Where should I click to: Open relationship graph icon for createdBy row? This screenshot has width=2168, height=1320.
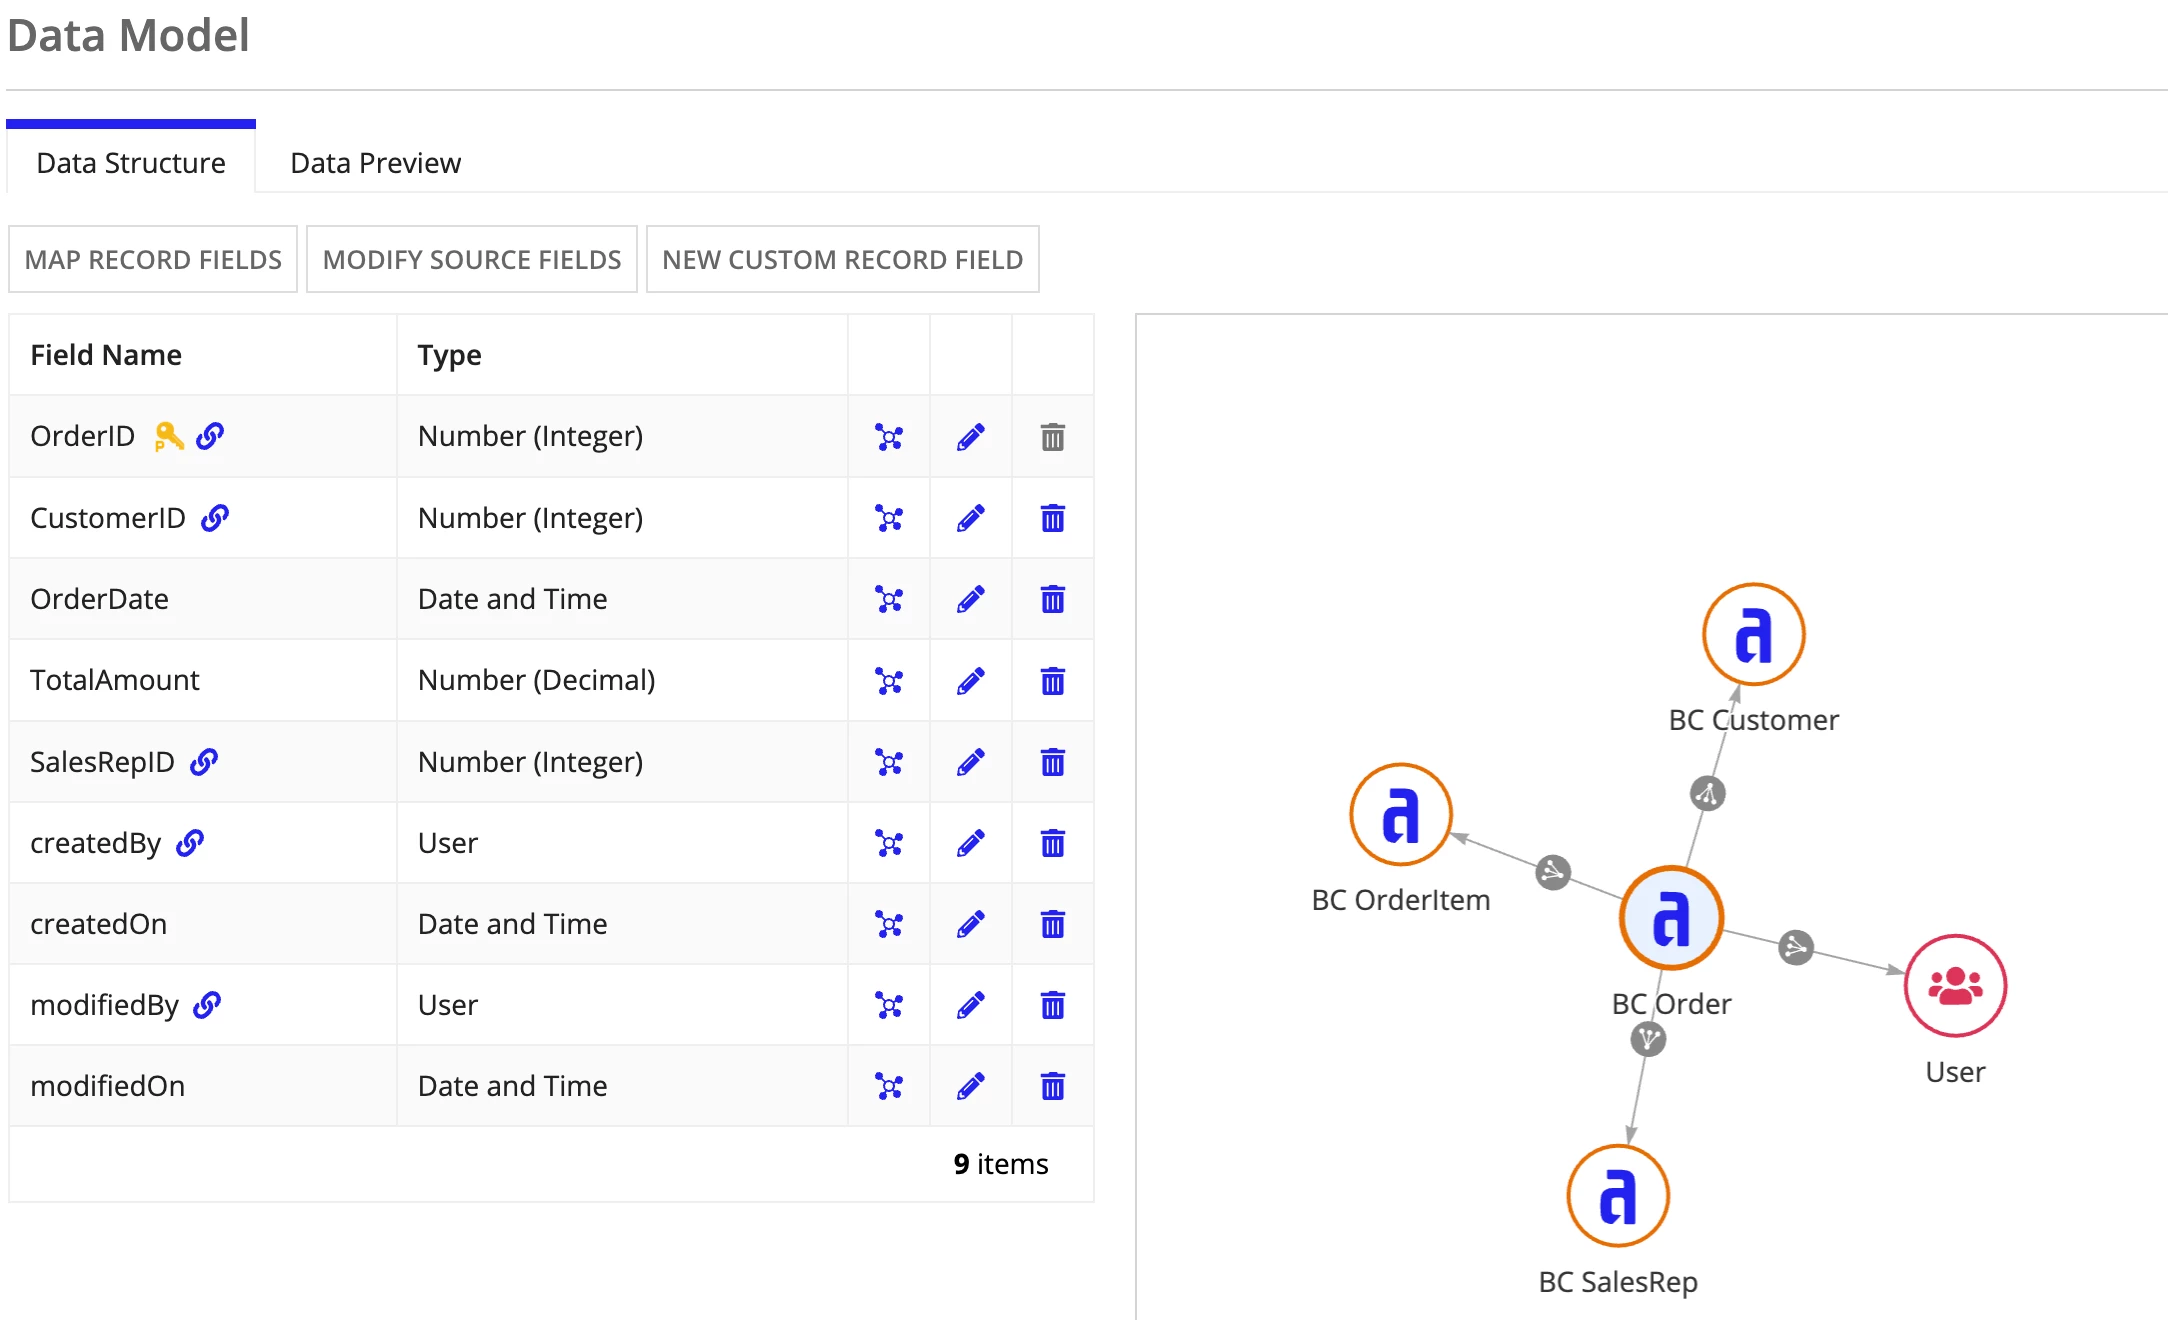tap(889, 843)
